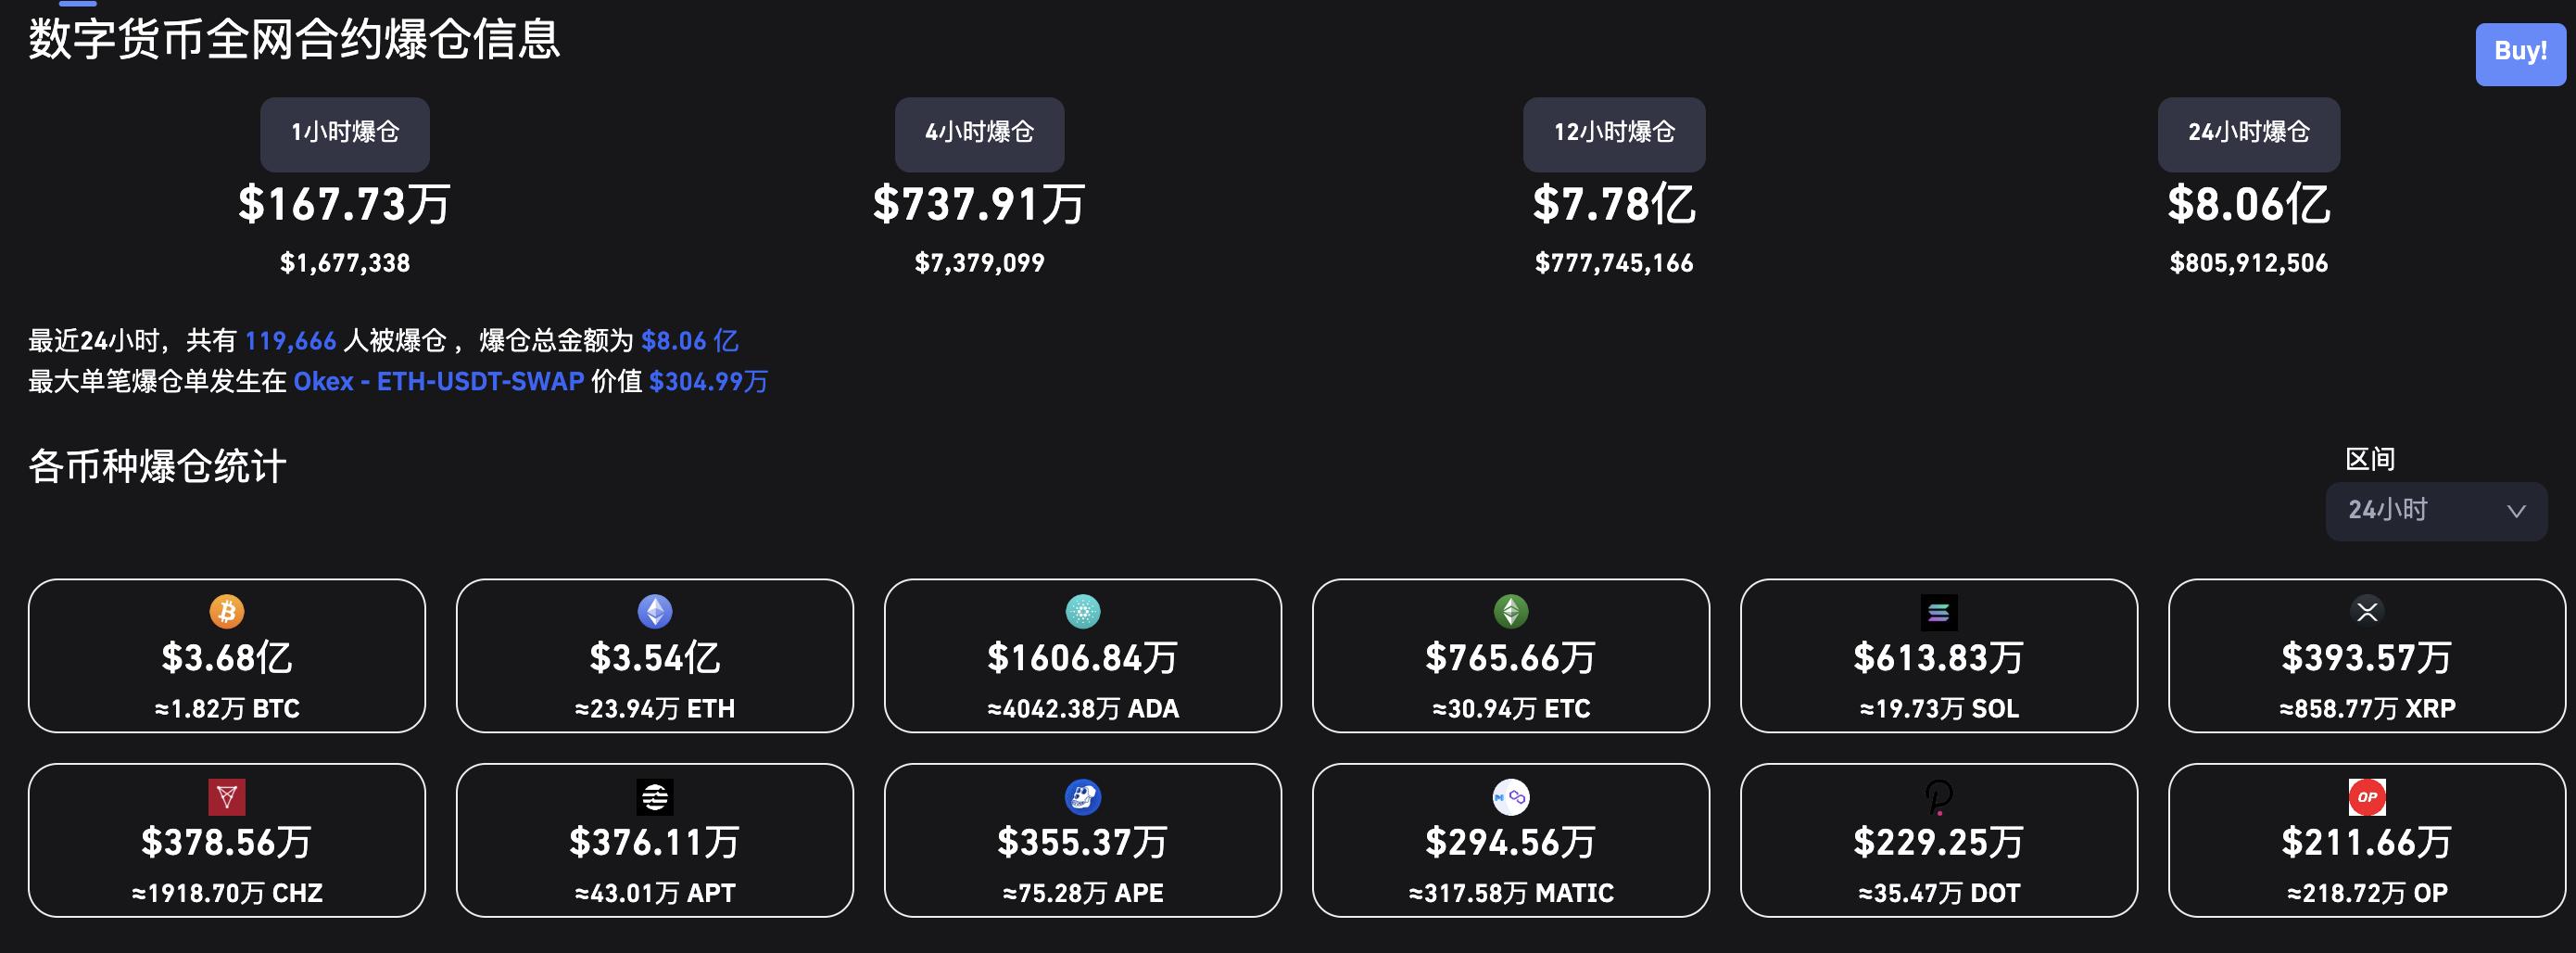Open the 24小时 interval dropdown
2576x953 pixels.
pos(2420,511)
